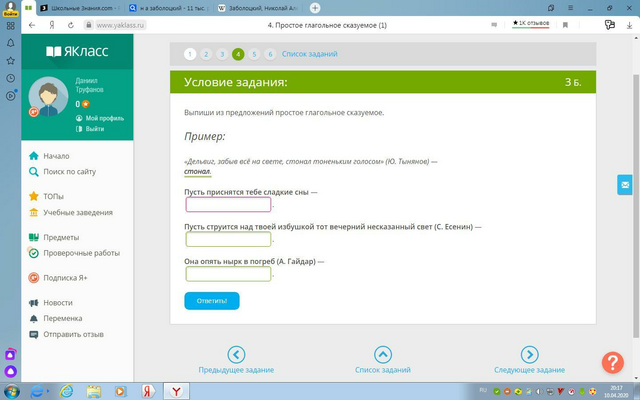
Task: Click the Ответить! button
Action: (212, 301)
